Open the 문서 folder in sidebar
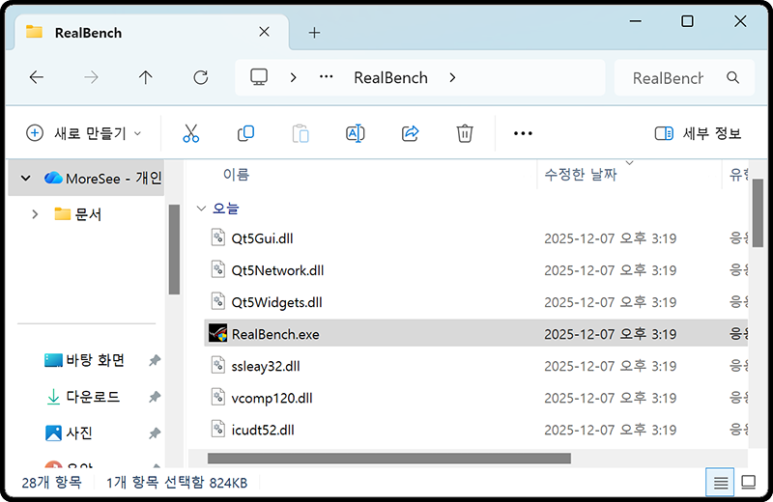 pos(78,214)
